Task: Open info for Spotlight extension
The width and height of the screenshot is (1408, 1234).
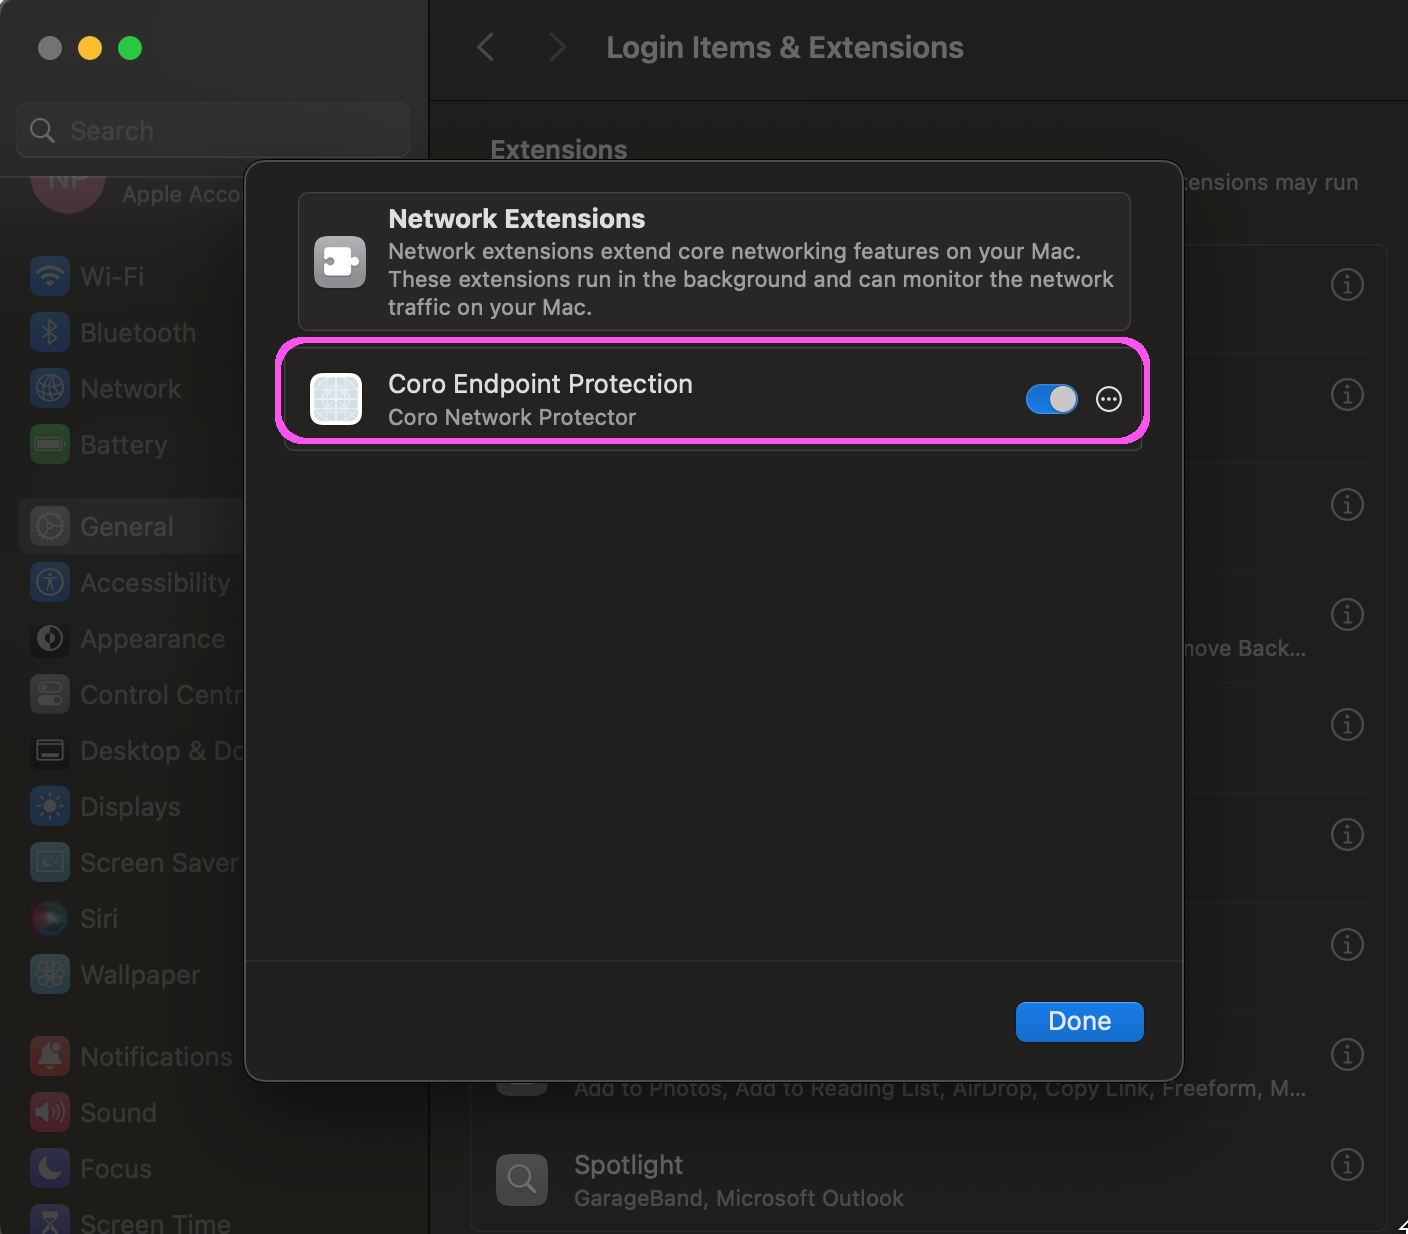Action: coord(1347,1164)
